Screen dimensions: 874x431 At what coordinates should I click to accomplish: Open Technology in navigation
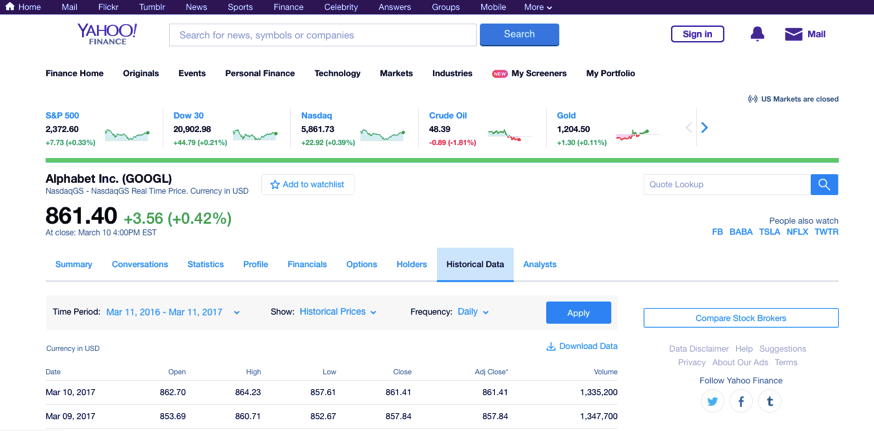(x=338, y=73)
